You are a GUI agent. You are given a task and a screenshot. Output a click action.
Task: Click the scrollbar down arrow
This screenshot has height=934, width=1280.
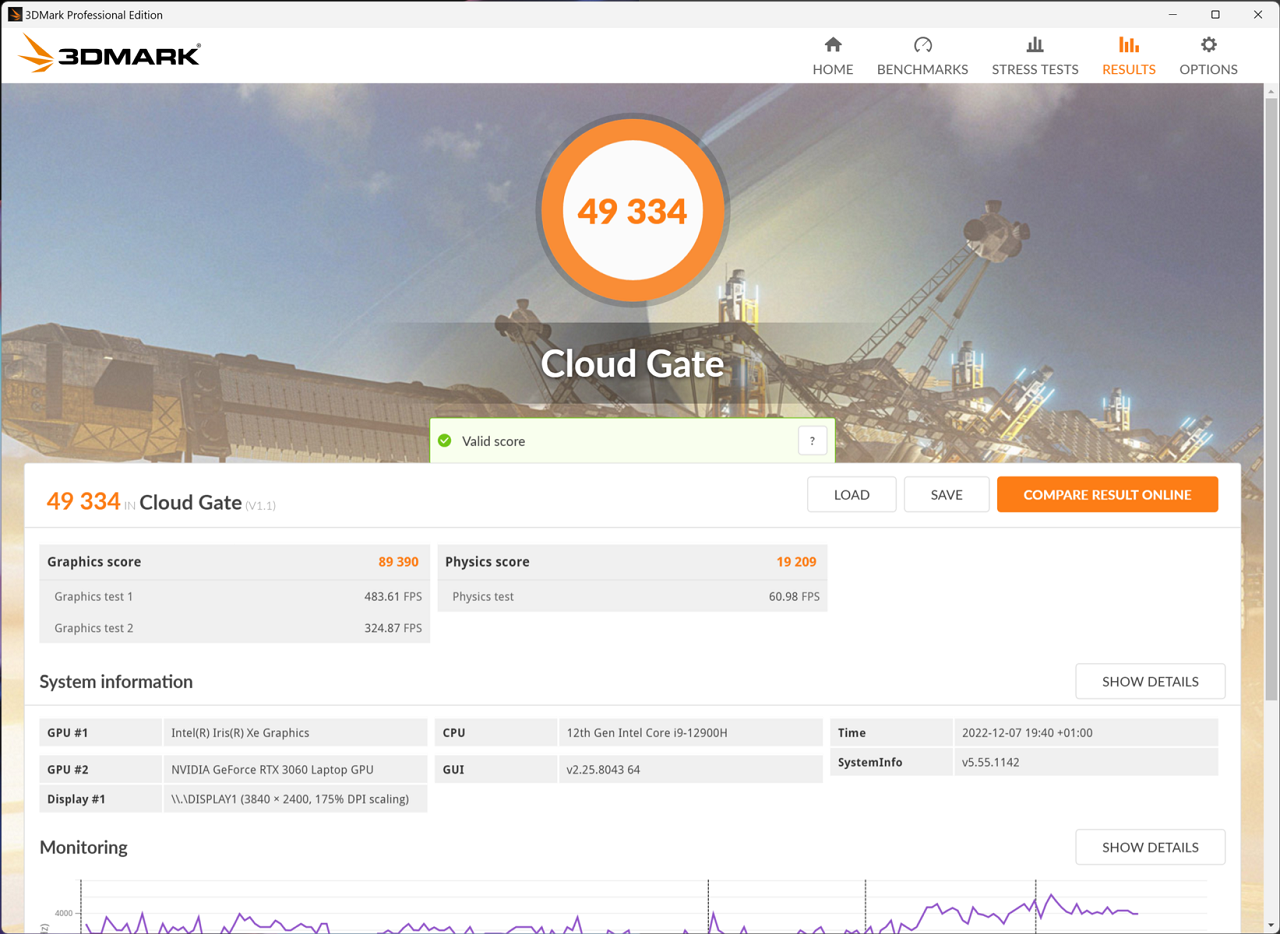tap(1271, 926)
